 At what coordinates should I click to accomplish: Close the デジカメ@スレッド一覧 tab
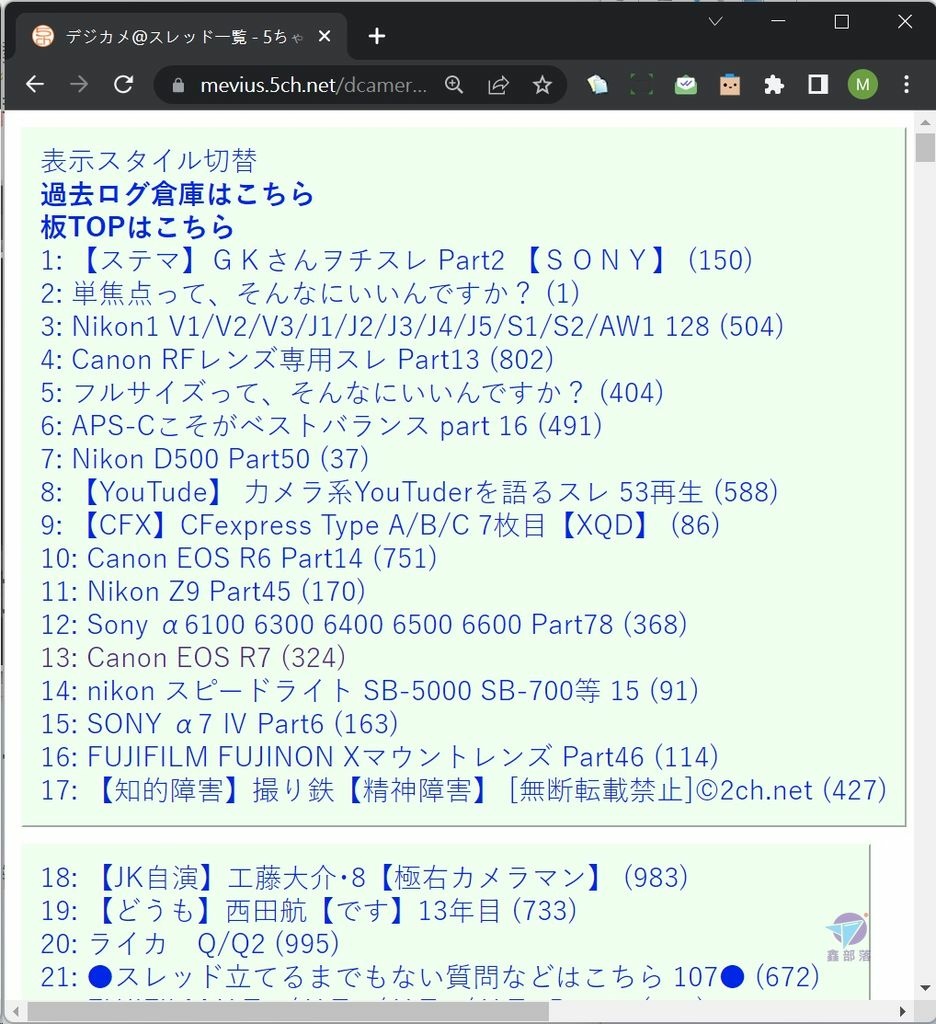click(x=324, y=36)
